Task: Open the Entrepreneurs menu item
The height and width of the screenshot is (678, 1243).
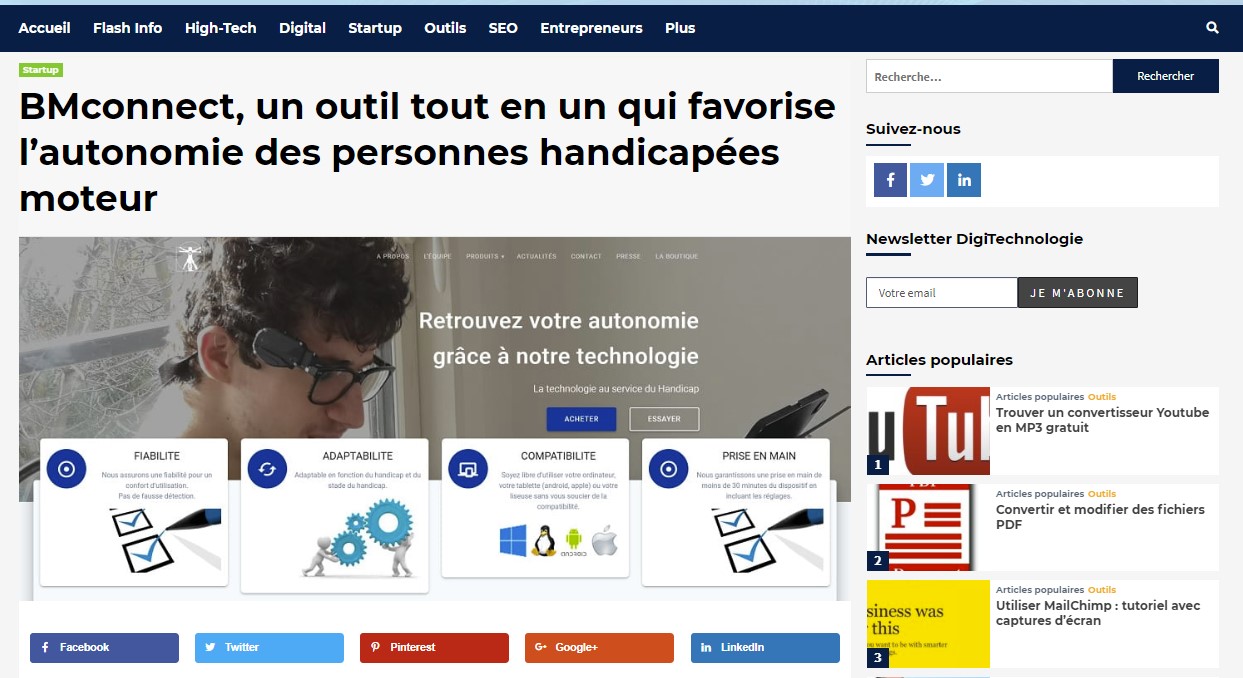Action: (591, 28)
